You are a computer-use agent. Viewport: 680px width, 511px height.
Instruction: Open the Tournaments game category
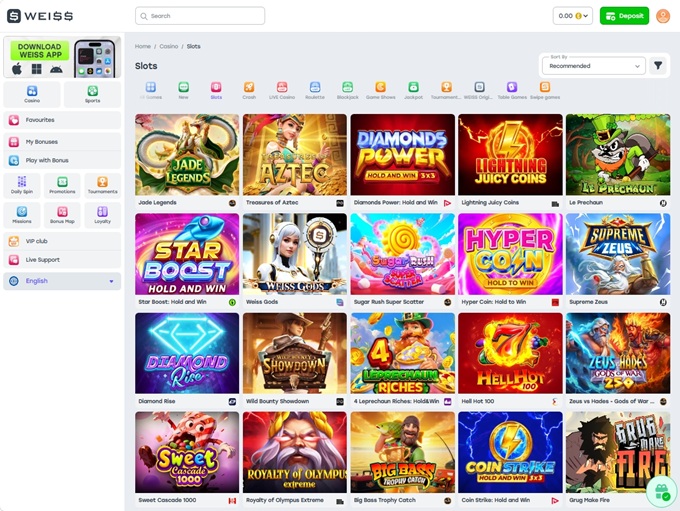point(446,90)
